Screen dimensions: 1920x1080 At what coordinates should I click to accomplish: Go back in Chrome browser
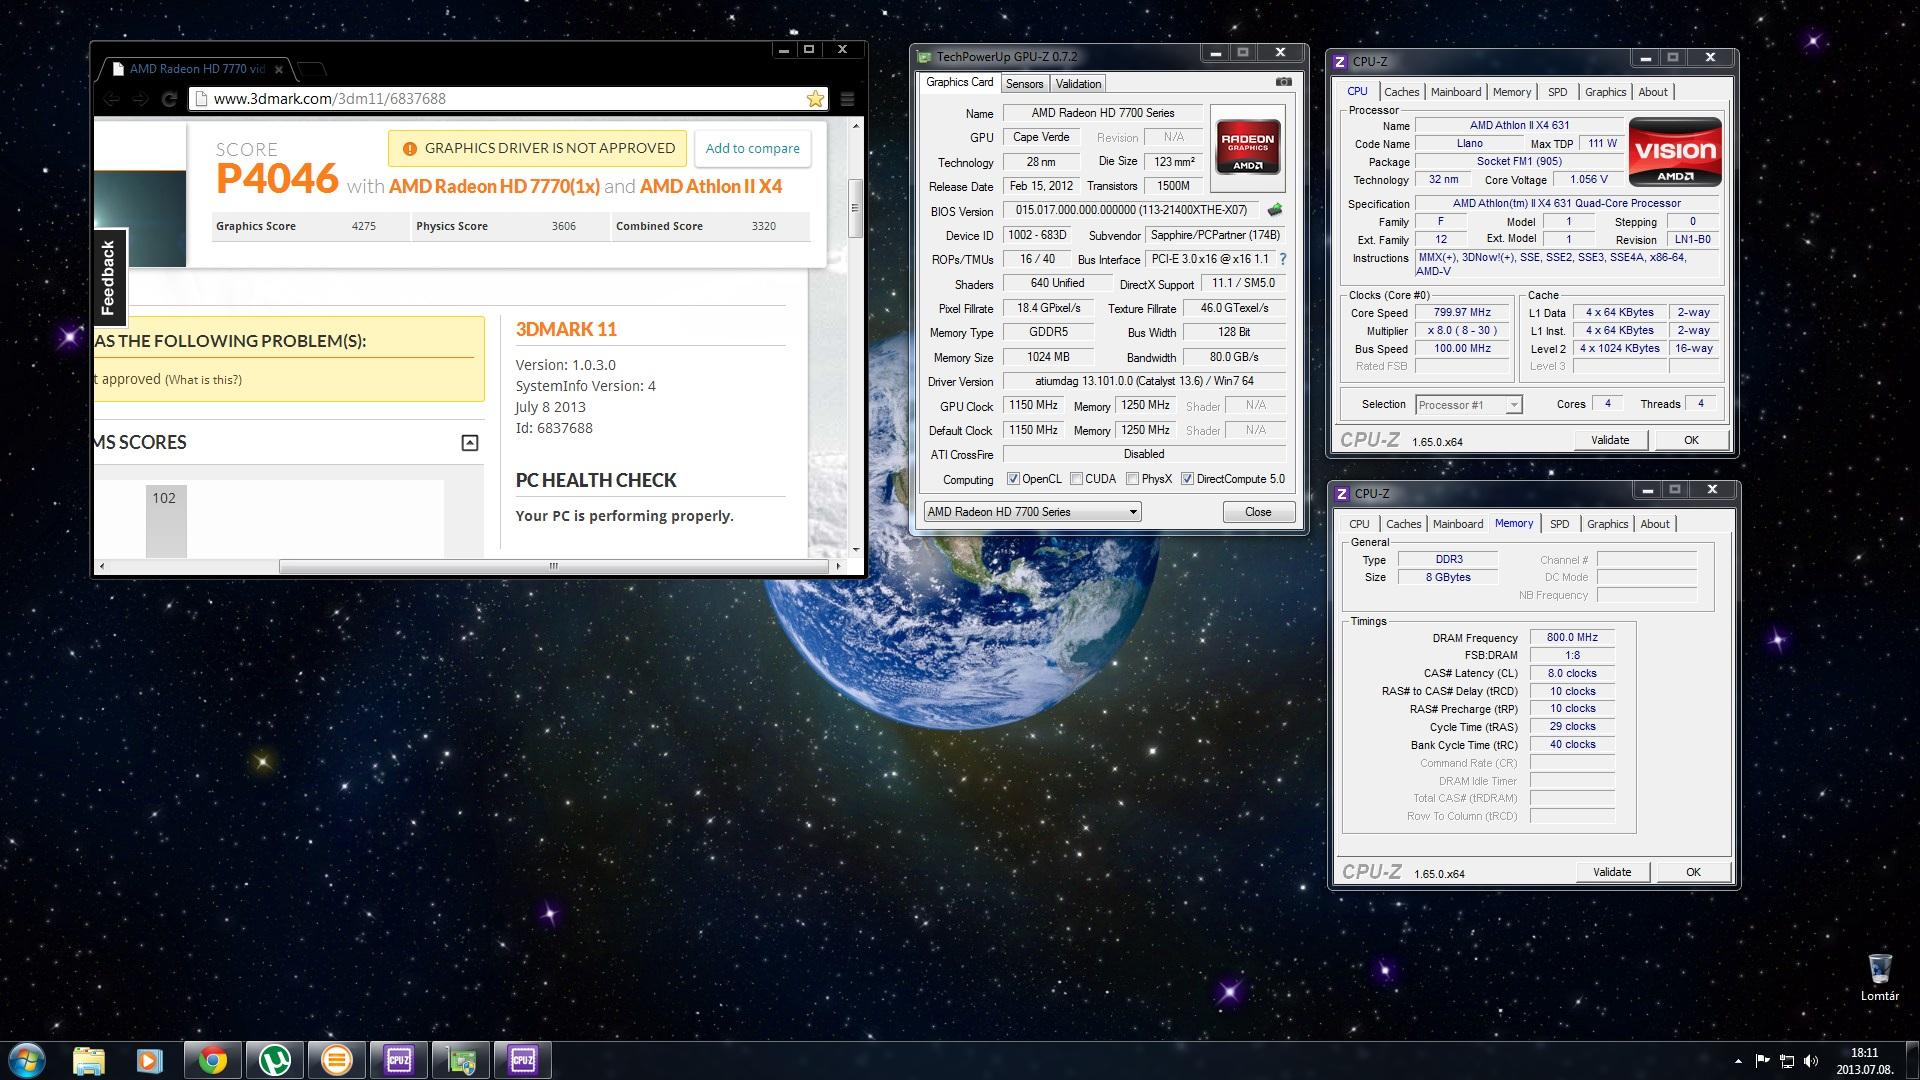tap(112, 98)
